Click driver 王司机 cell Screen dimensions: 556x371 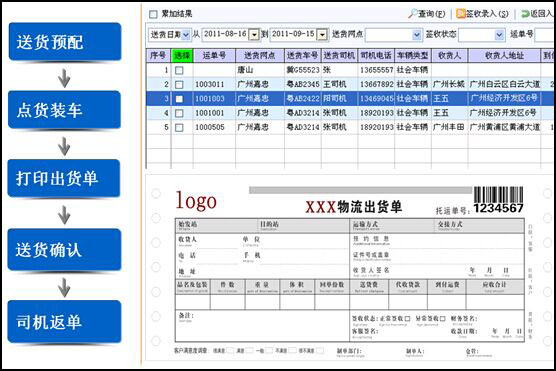pos(339,84)
